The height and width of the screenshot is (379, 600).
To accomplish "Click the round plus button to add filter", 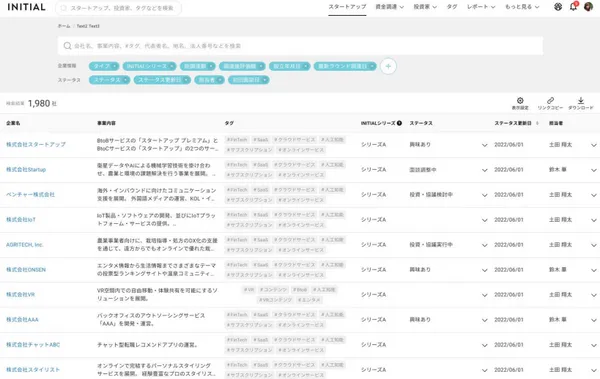I will coord(388,66).
